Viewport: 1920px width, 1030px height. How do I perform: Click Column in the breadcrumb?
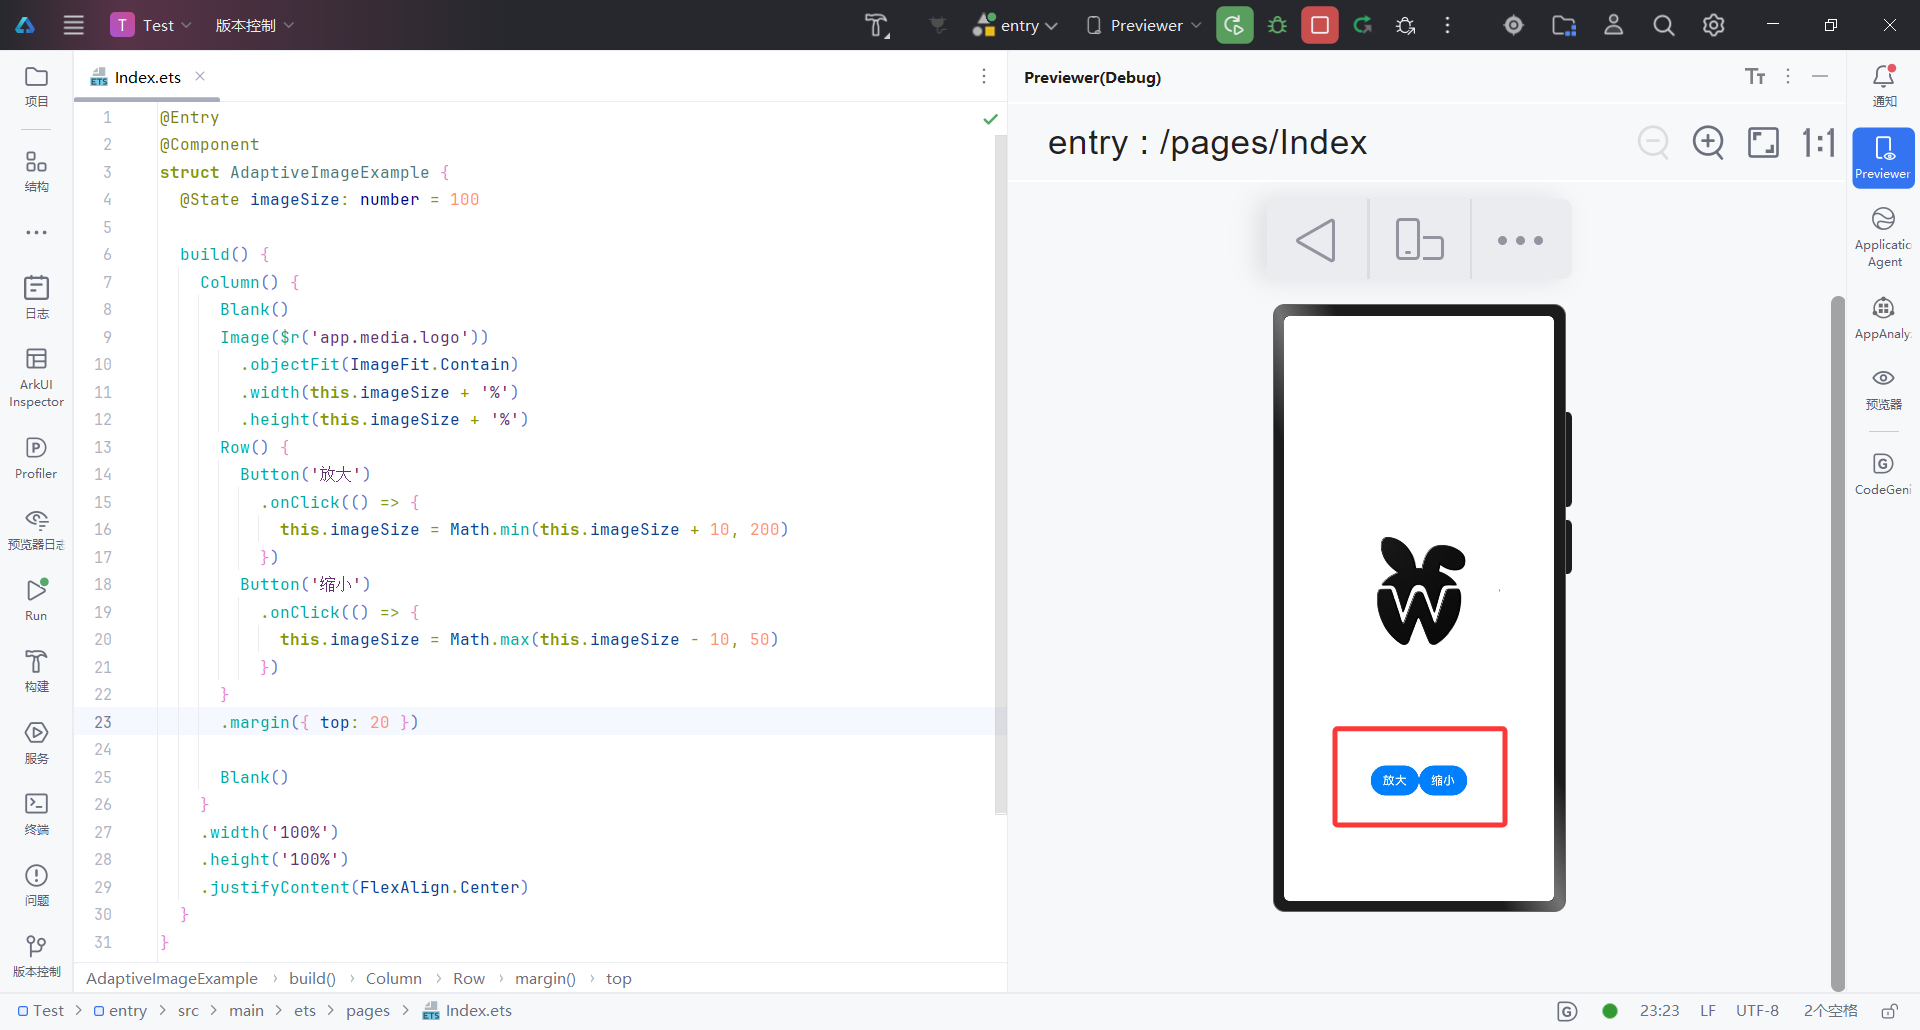click(394, 979)
